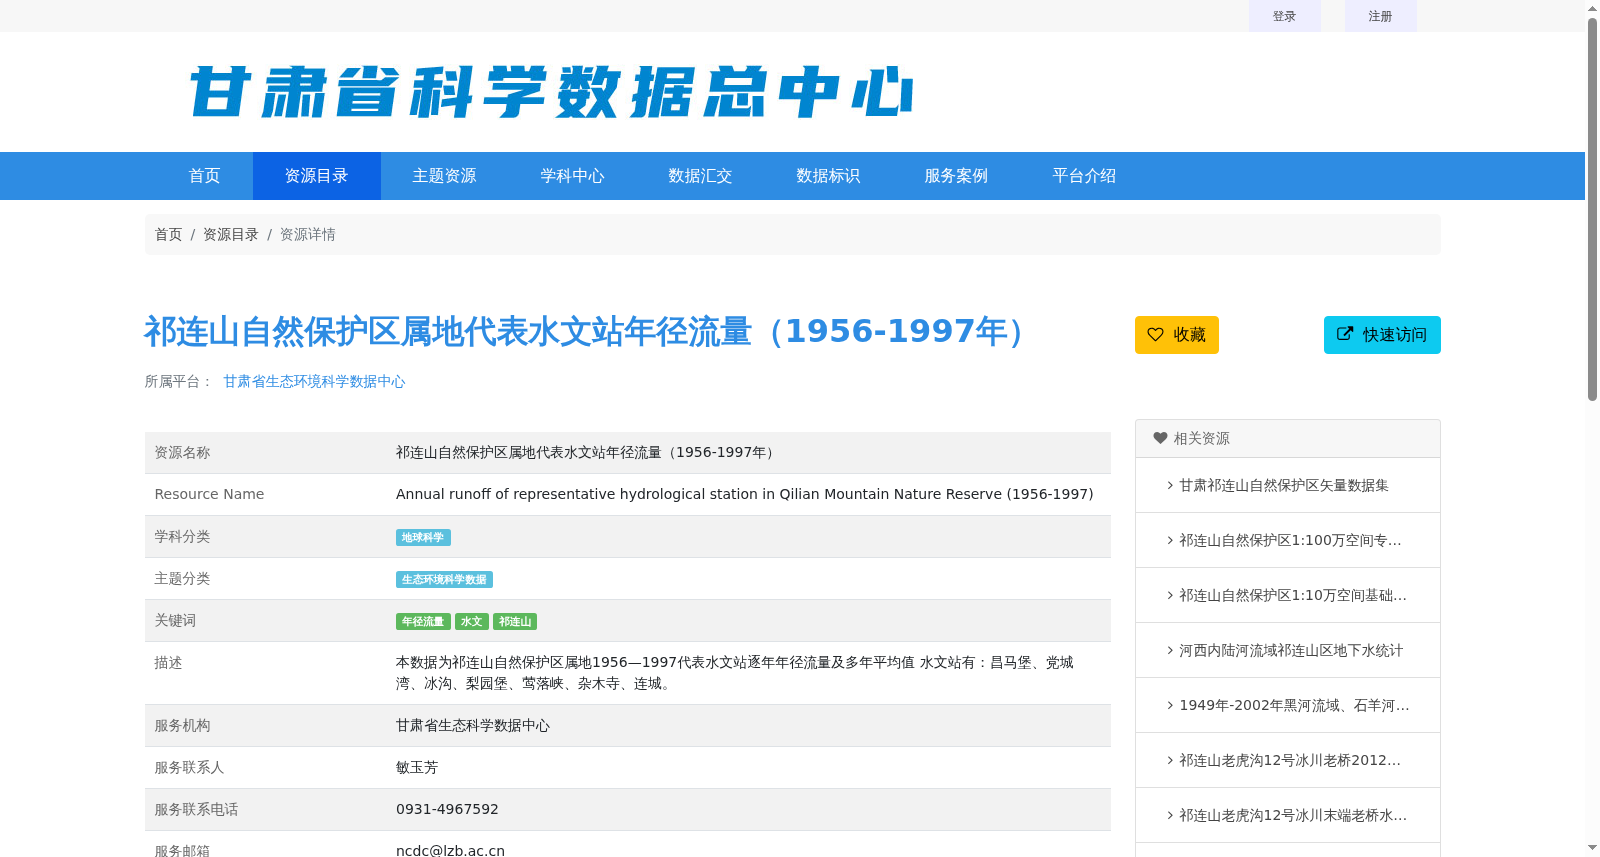Click the English resource name text

pyautogui.click(x=745, y=494)
